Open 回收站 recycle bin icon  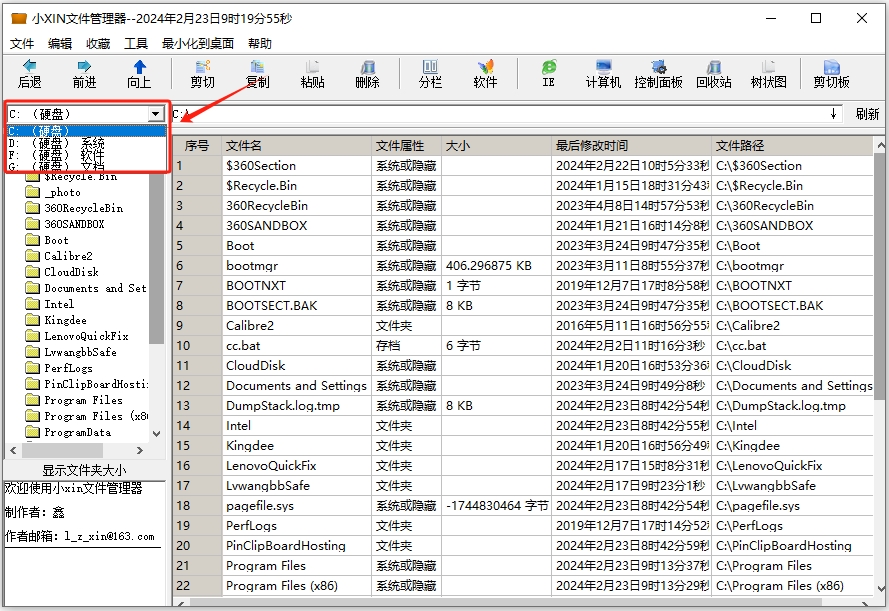tap(714, 66)
